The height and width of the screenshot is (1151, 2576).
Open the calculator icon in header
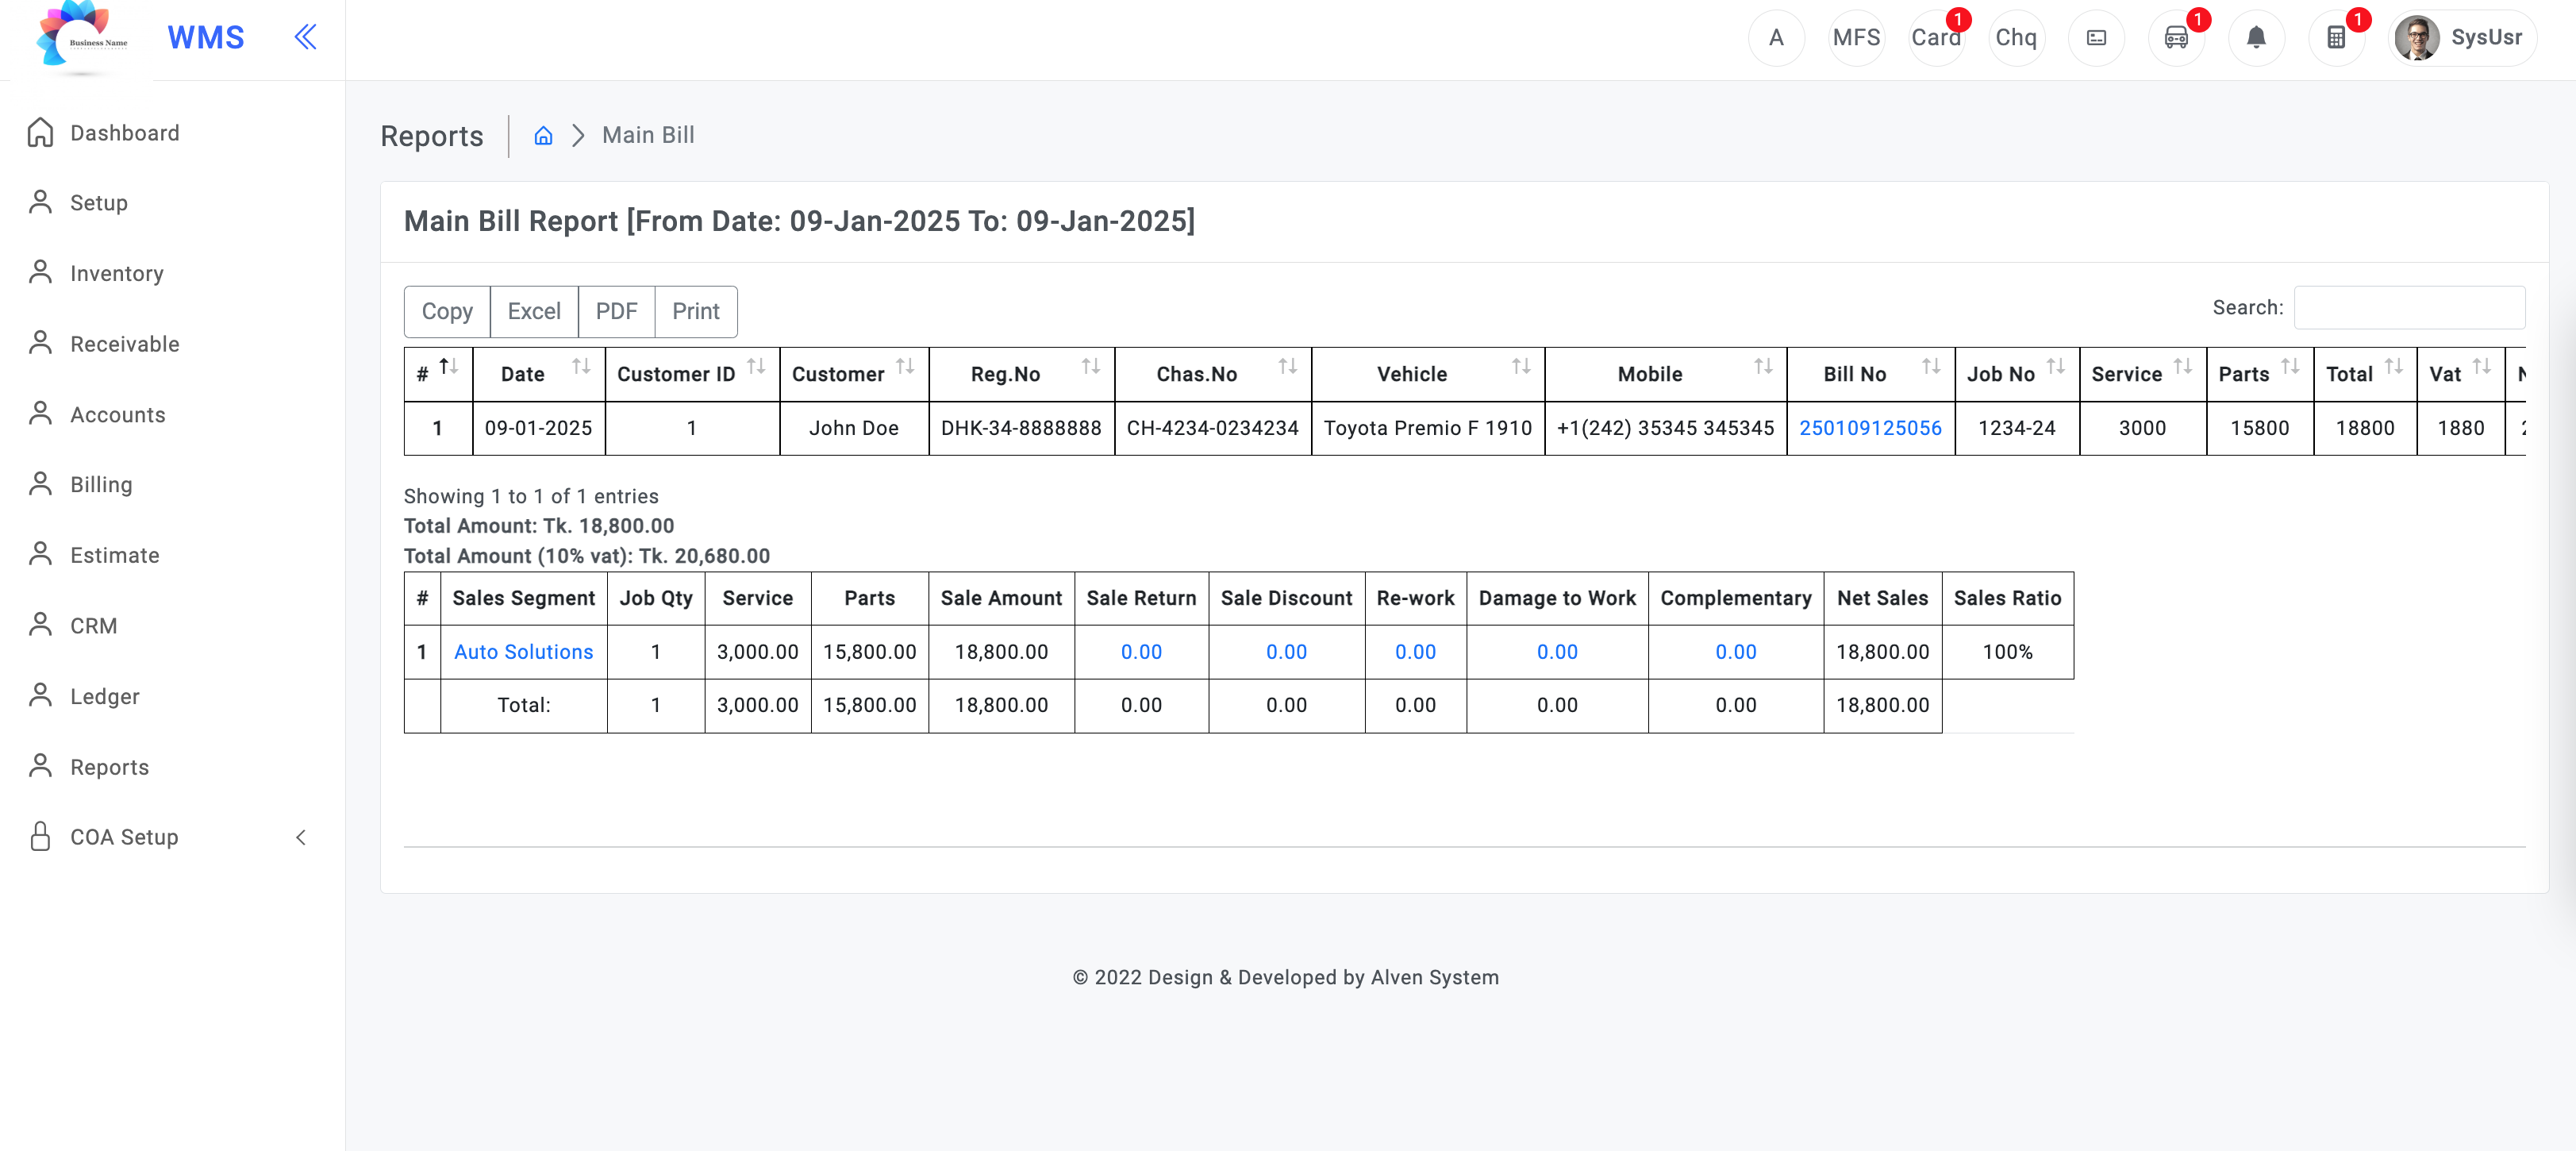coord(2336,38)
